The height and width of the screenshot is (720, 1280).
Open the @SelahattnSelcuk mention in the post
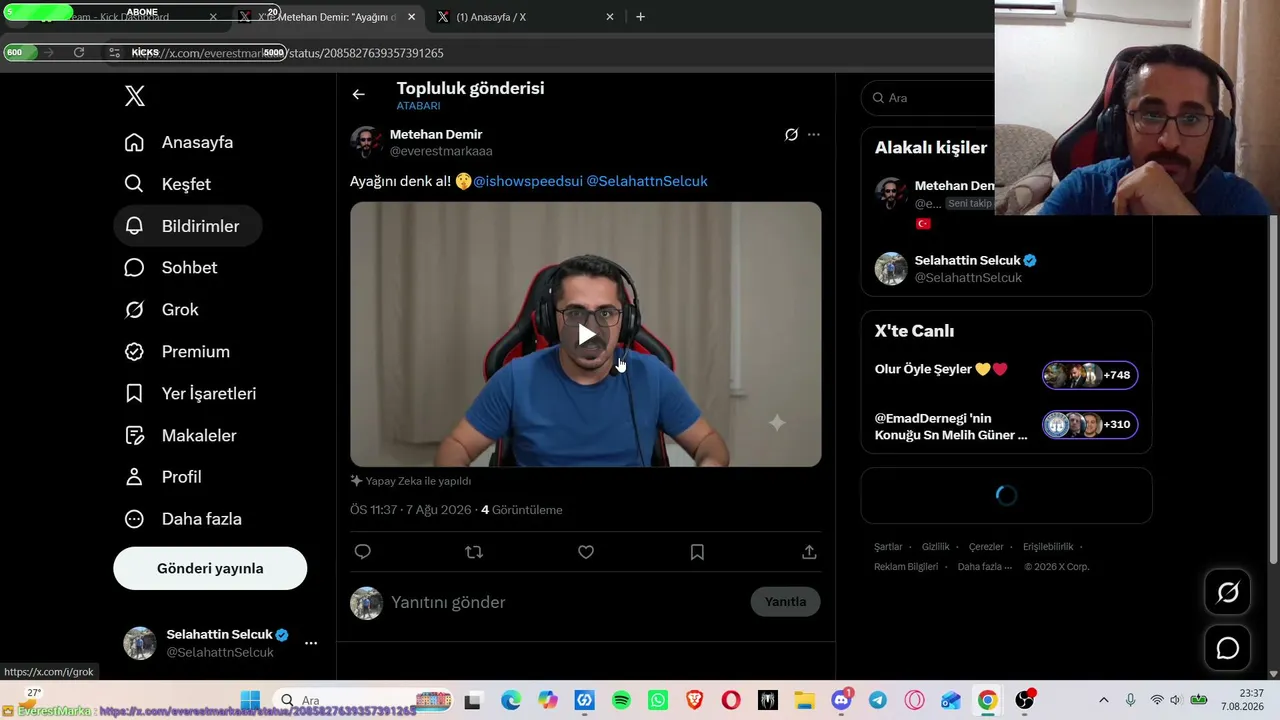[647, 181]
